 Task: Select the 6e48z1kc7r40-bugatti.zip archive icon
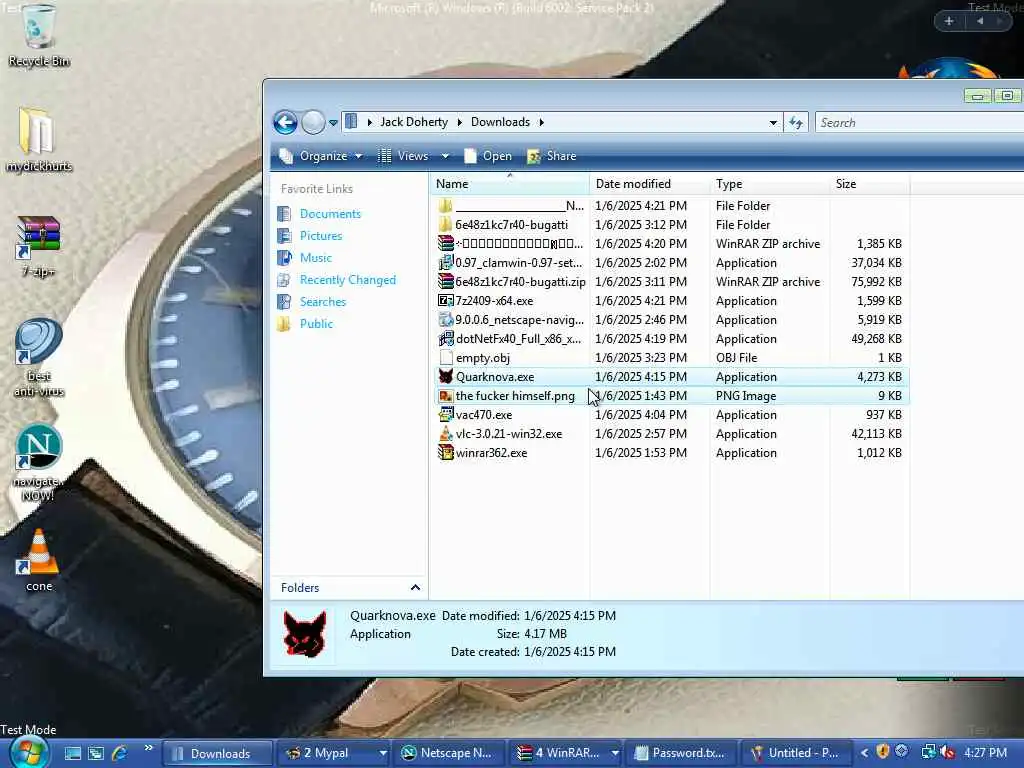coord(446,281)
